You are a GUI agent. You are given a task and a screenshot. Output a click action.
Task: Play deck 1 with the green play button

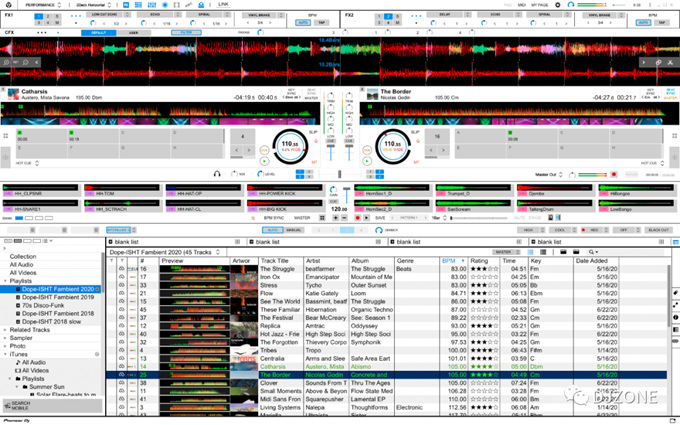coord(264,161)
